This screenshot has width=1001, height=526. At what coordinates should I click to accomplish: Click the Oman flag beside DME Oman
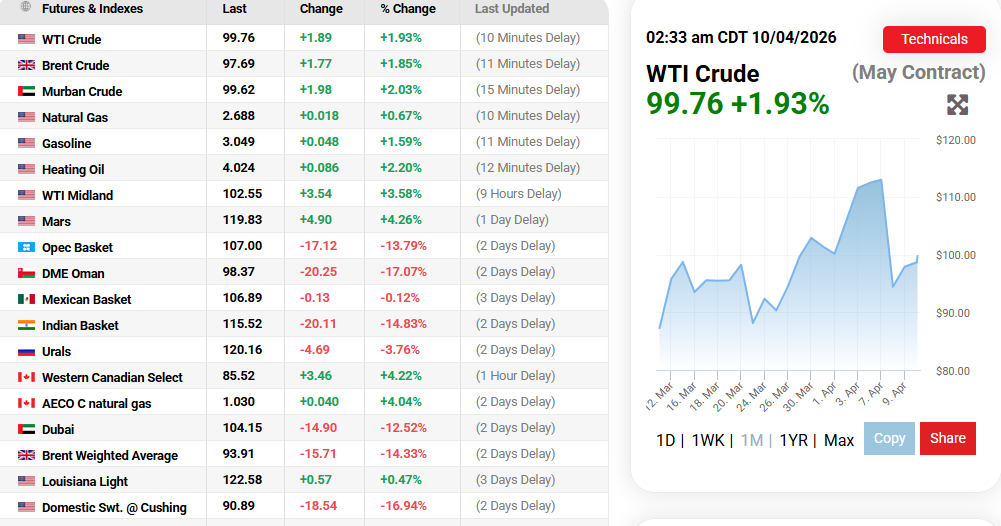(26, 273)
